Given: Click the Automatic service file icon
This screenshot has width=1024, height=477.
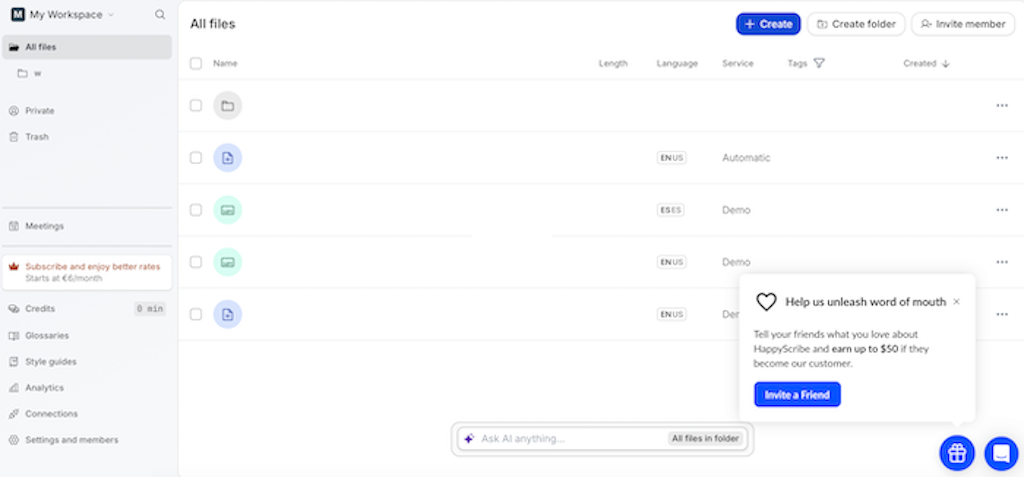Looking at the screenshot, I should 227,158.
